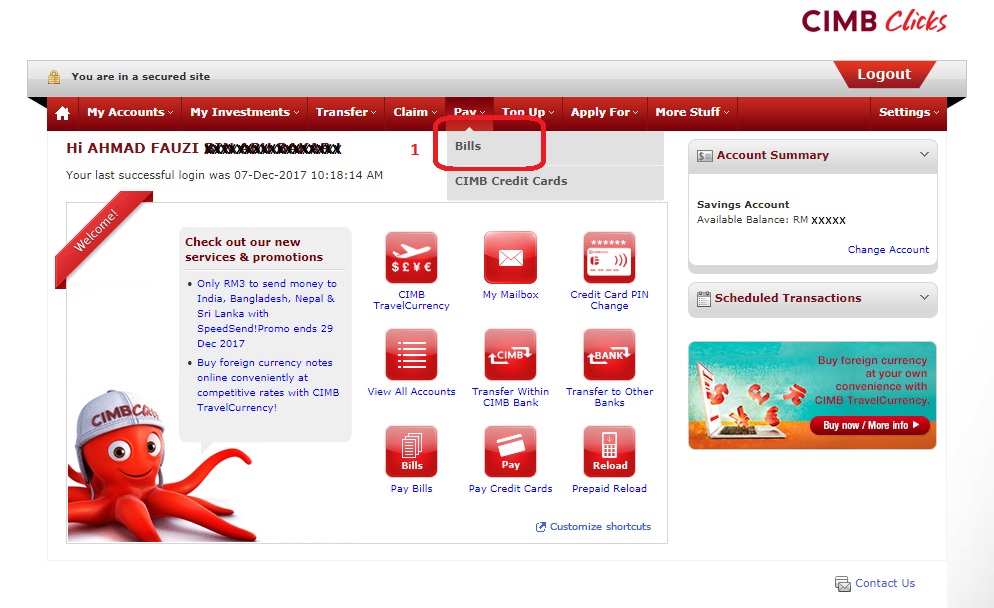Click the Customize shortcuts link

[600, 527]
